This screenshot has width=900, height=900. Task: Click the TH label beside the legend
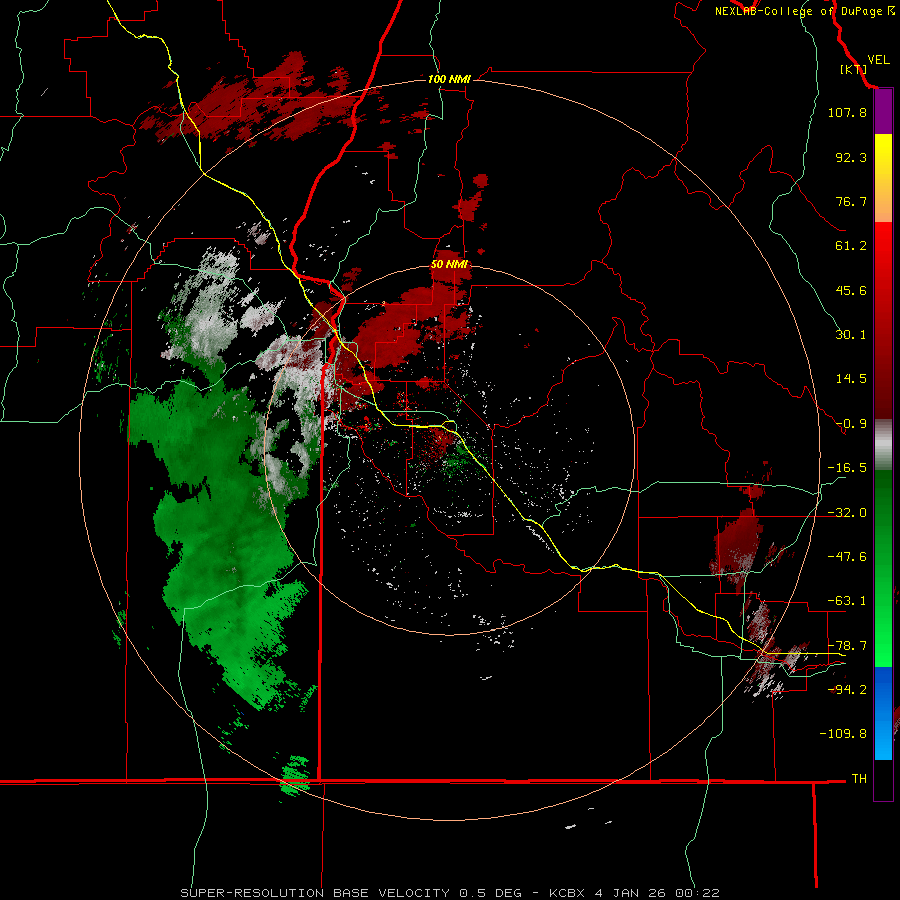(x=859, y=779)
